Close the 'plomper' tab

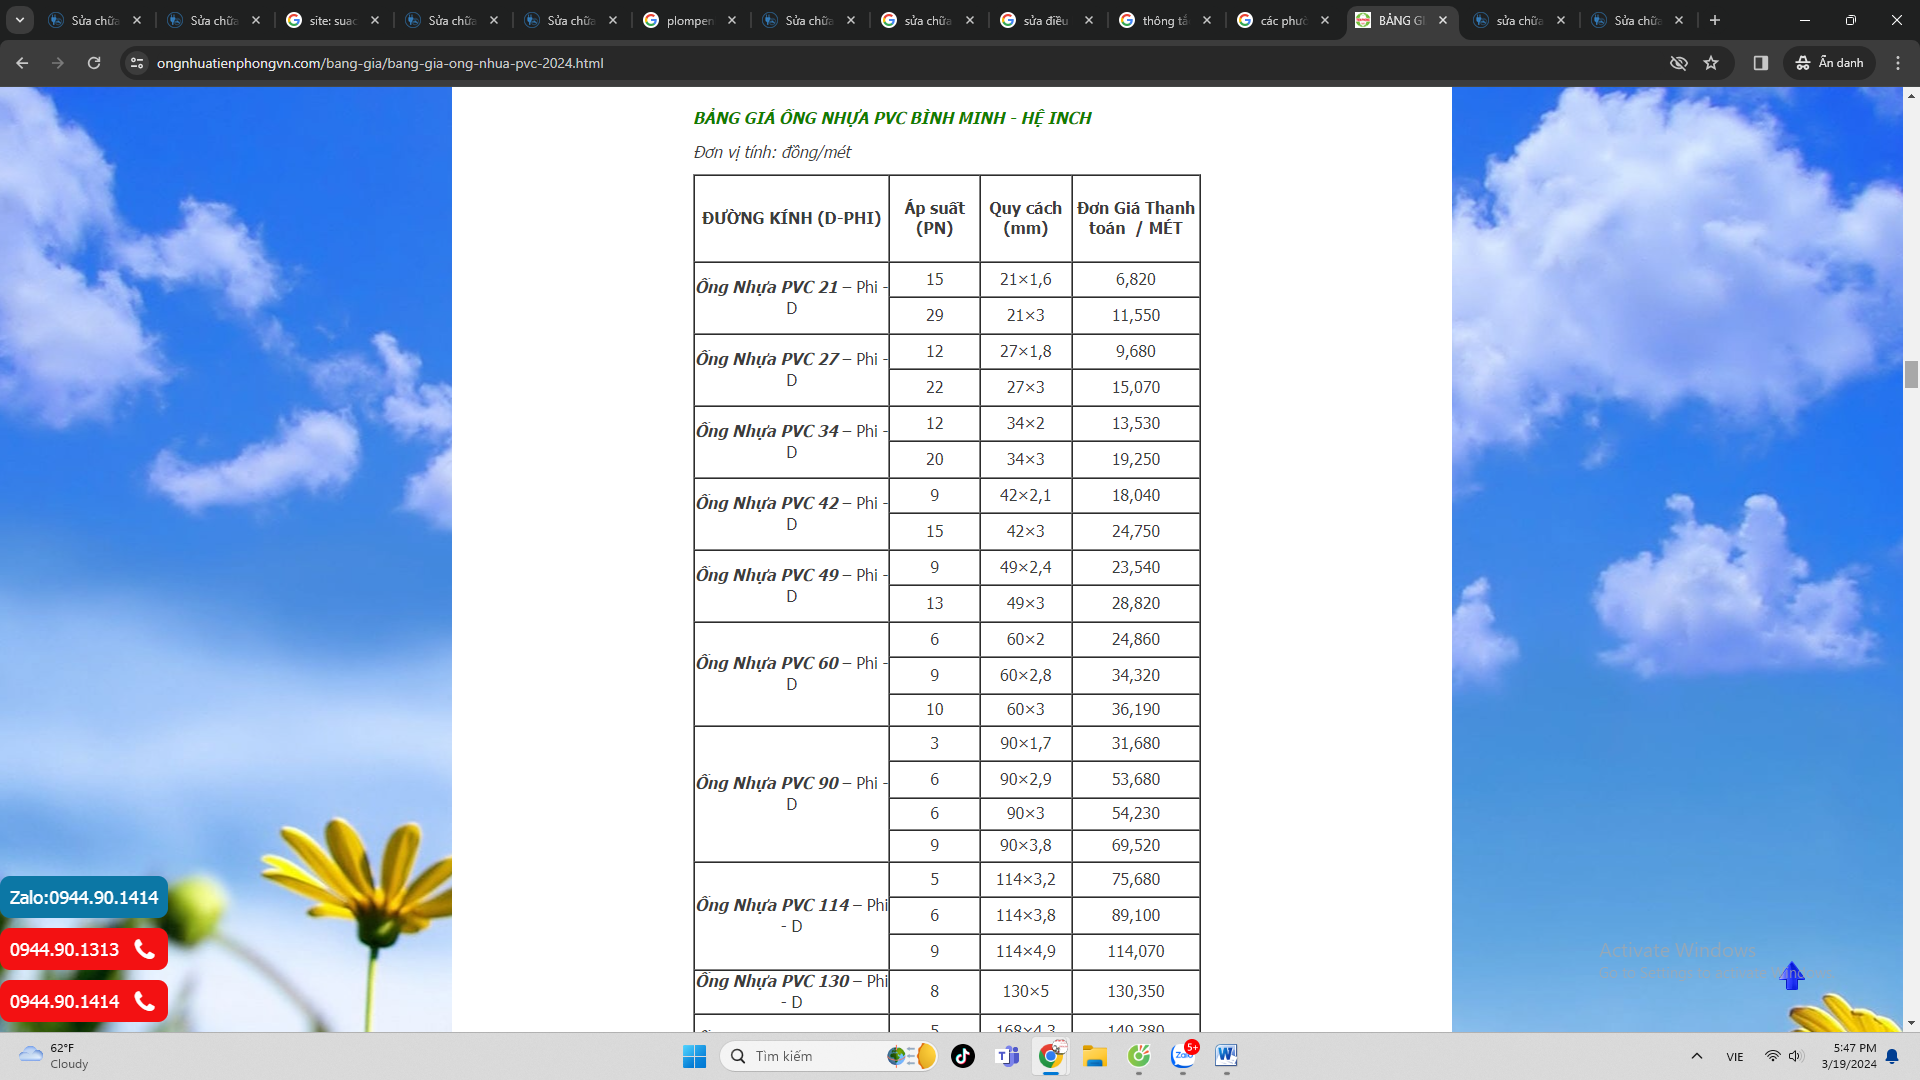[x=732, y=20]
